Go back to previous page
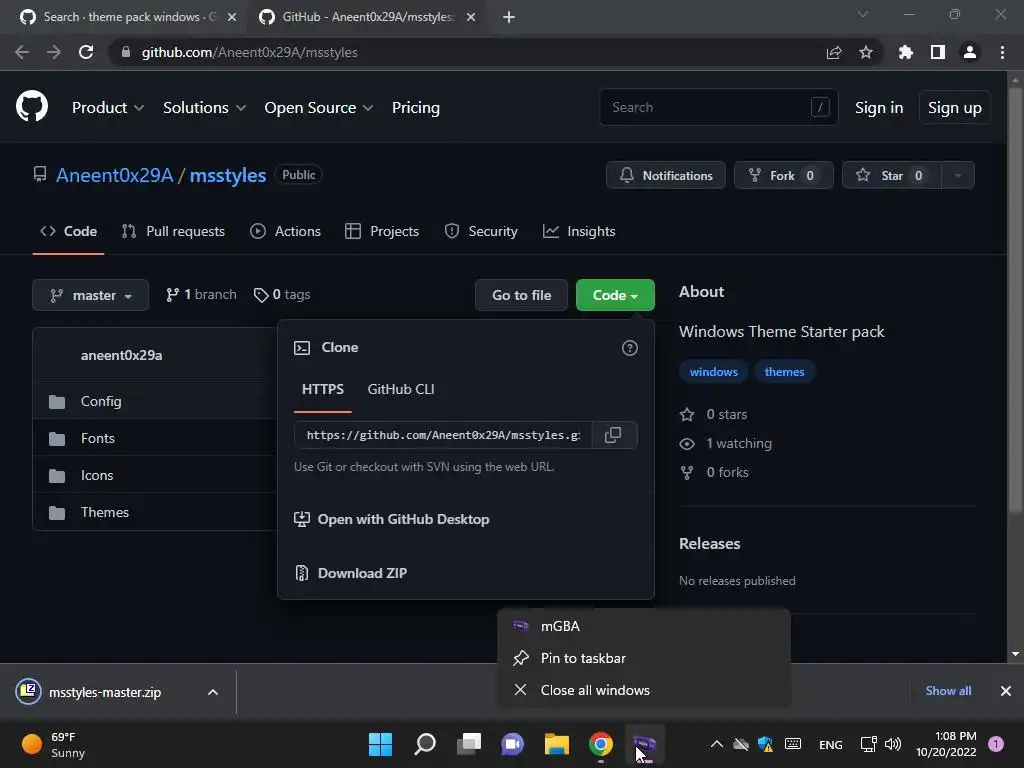The width and height of the screenshot is (1024, 768). tap(22, 52)
